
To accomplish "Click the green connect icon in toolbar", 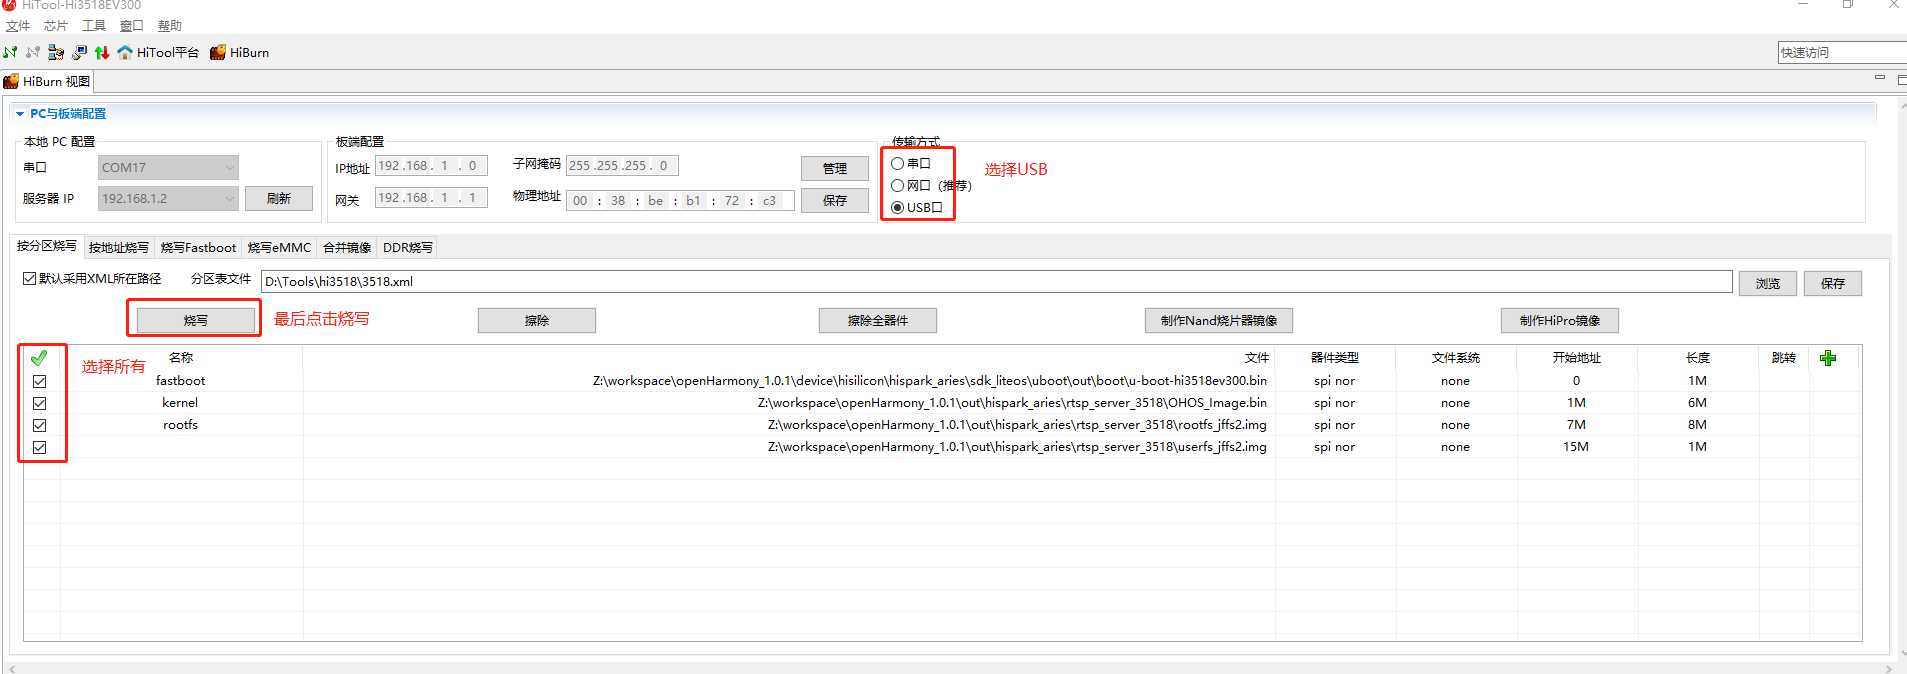I will point(10,52).
